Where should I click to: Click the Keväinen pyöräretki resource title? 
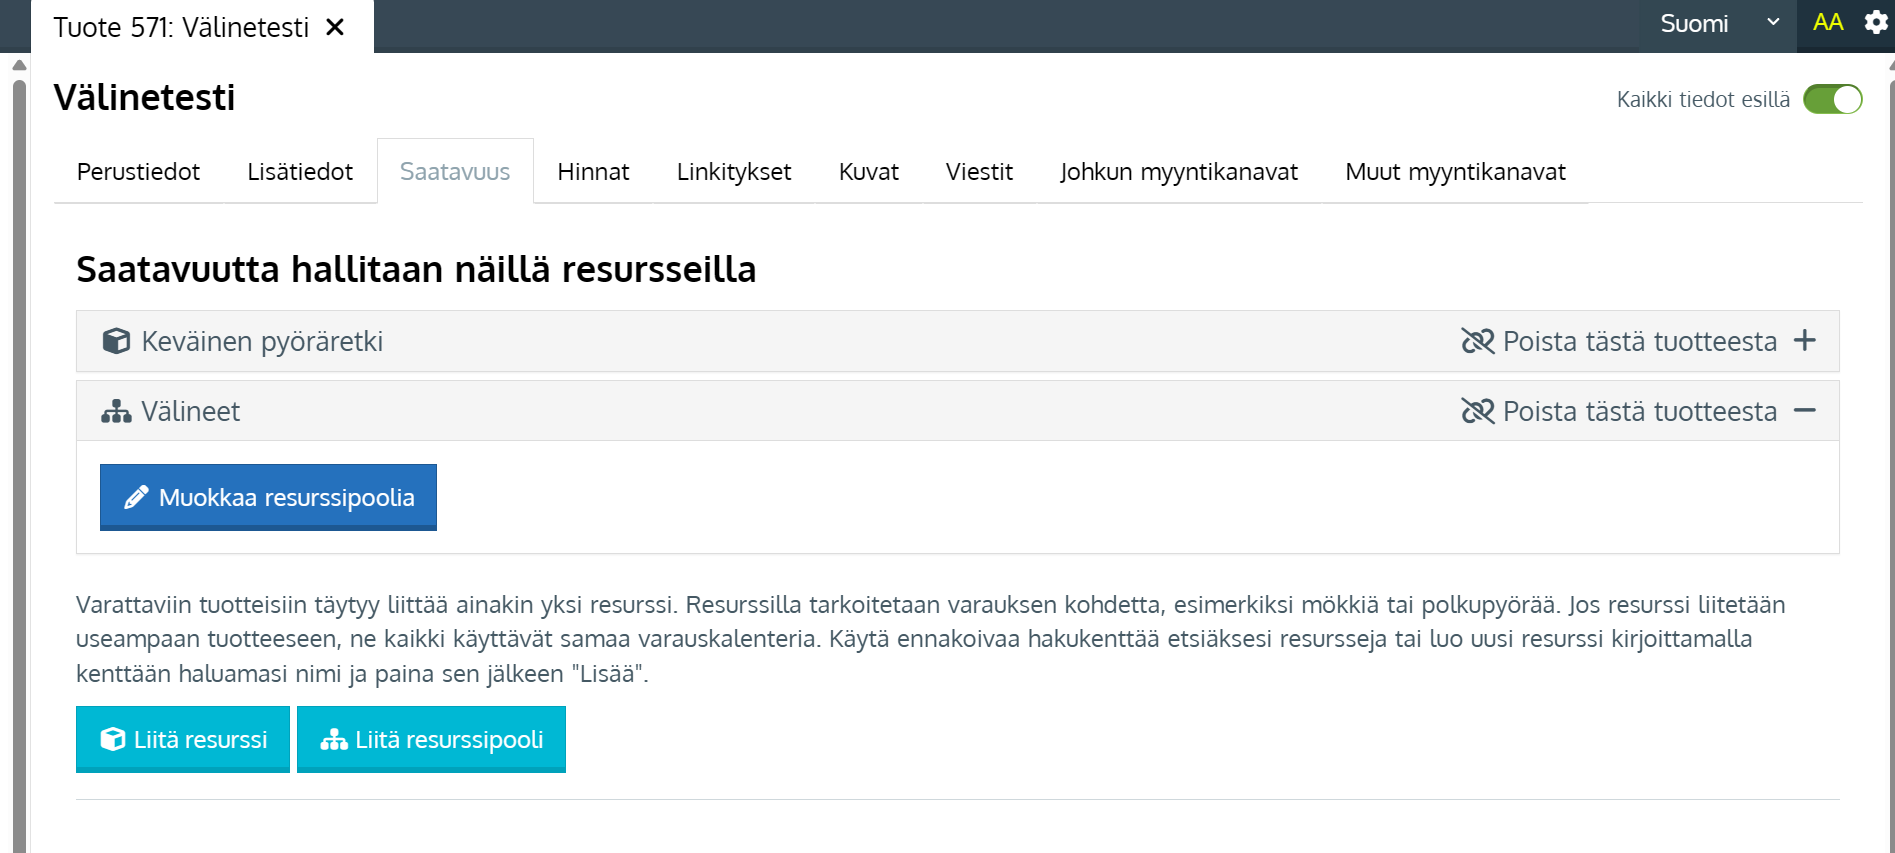[x=262, y=341]
